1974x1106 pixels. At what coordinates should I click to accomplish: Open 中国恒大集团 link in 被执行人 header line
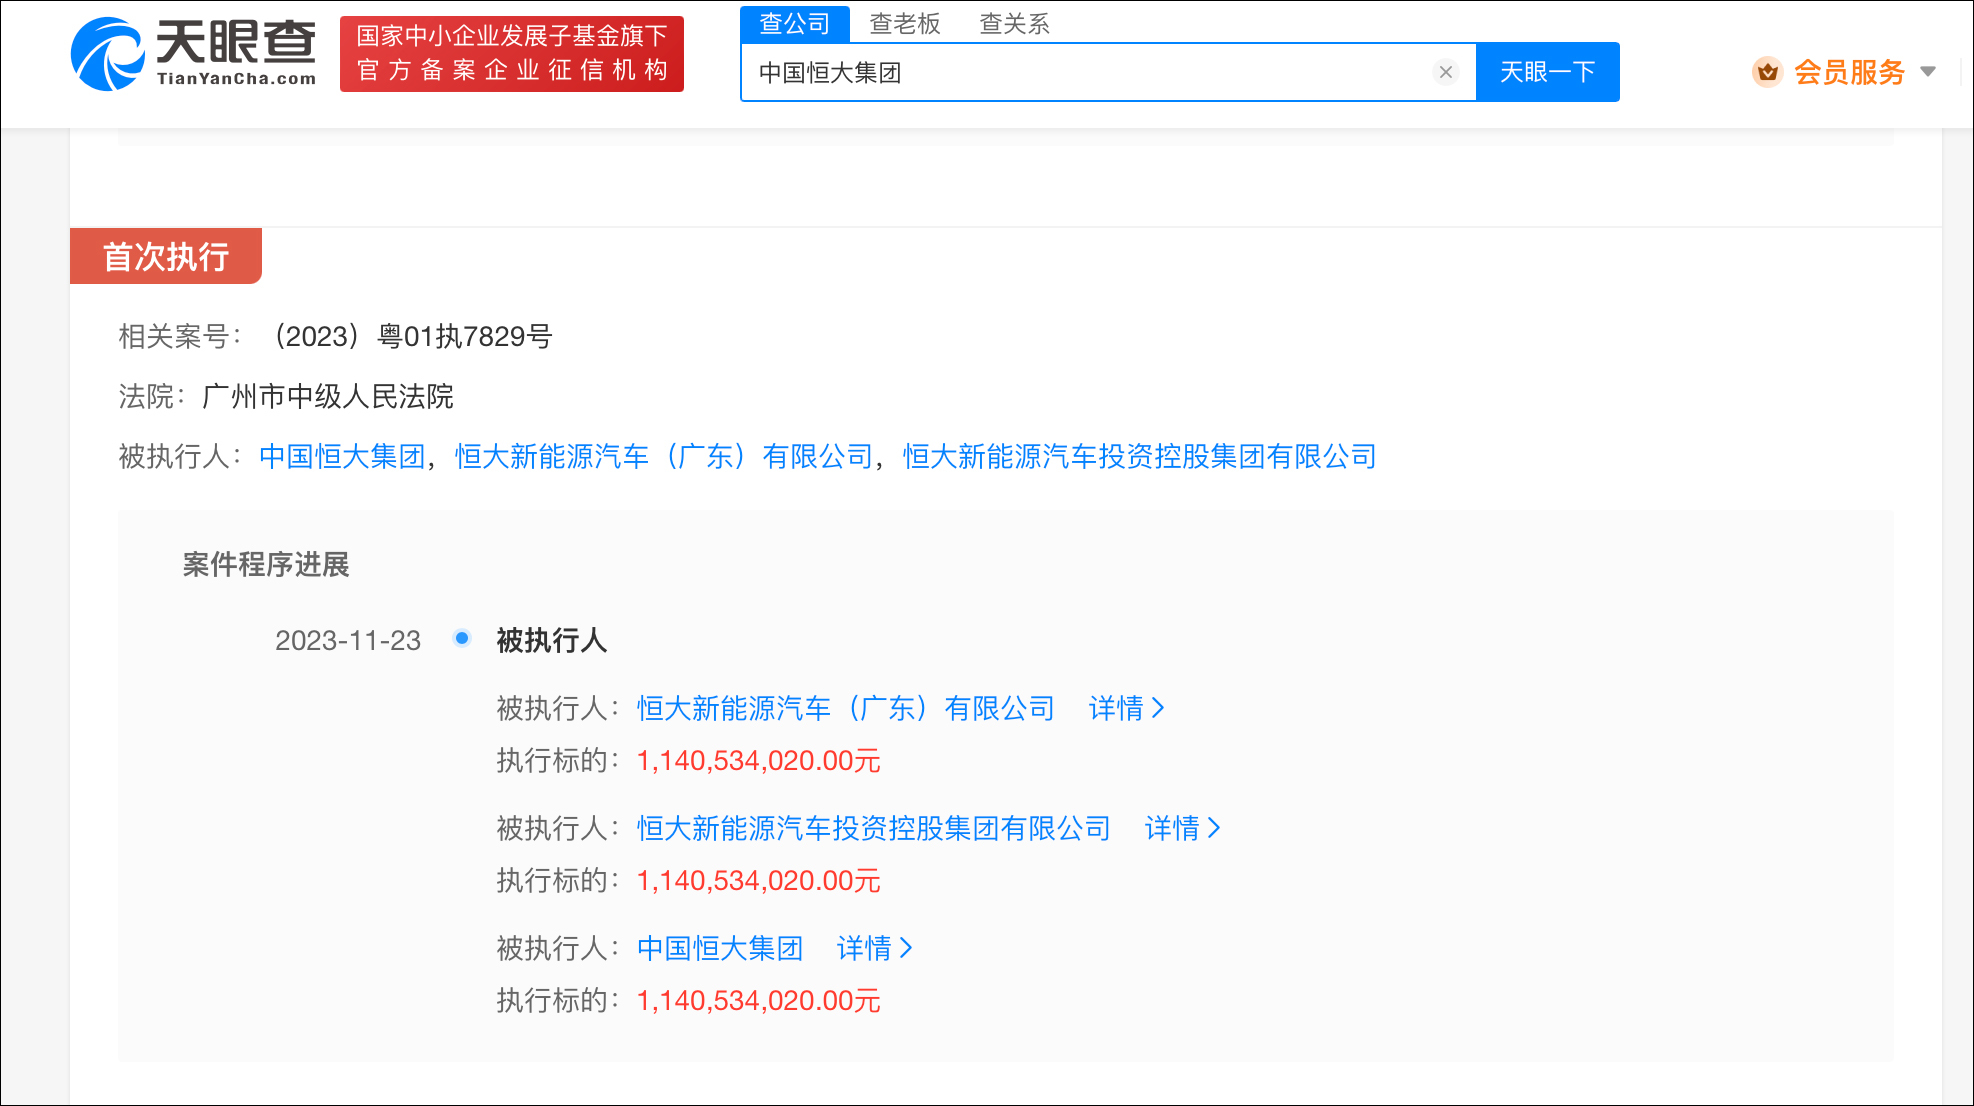342,457
